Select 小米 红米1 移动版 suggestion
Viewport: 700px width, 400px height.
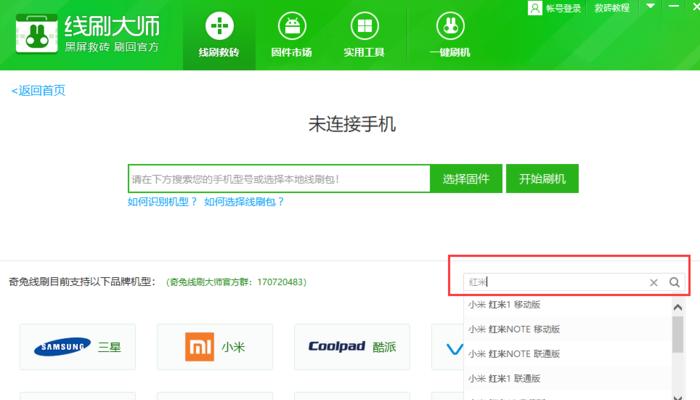(x=567, y=305)
